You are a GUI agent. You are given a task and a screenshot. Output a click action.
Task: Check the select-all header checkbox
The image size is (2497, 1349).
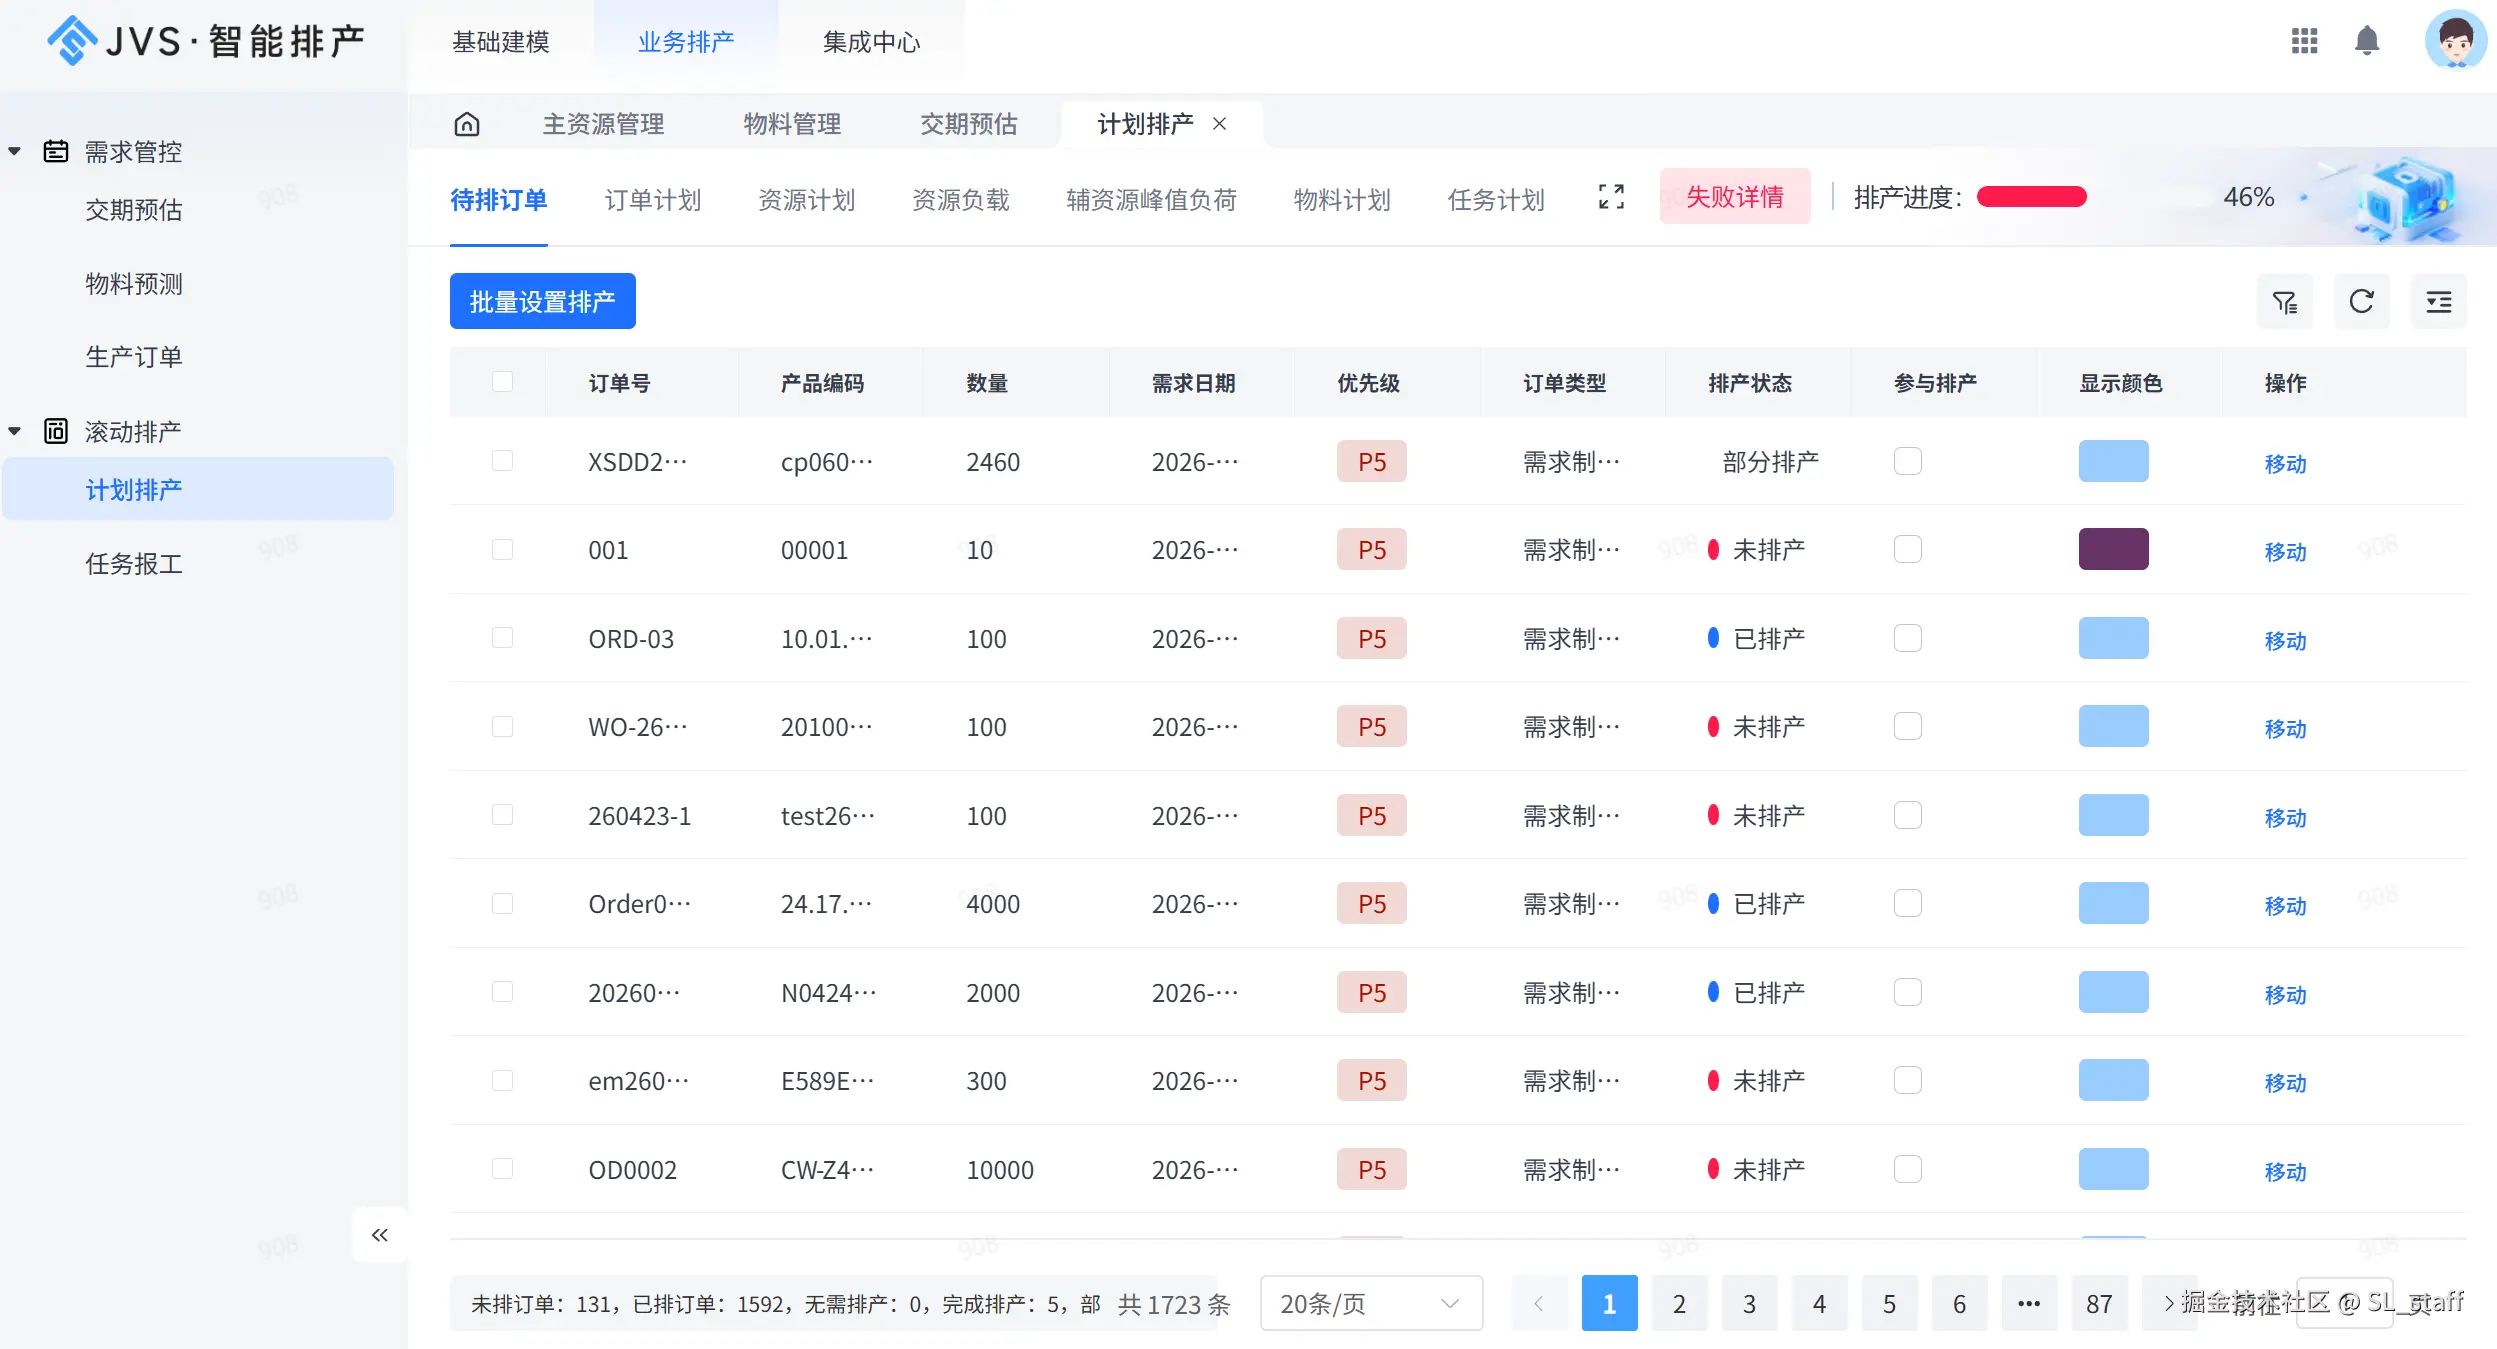(x=503, y=382)
